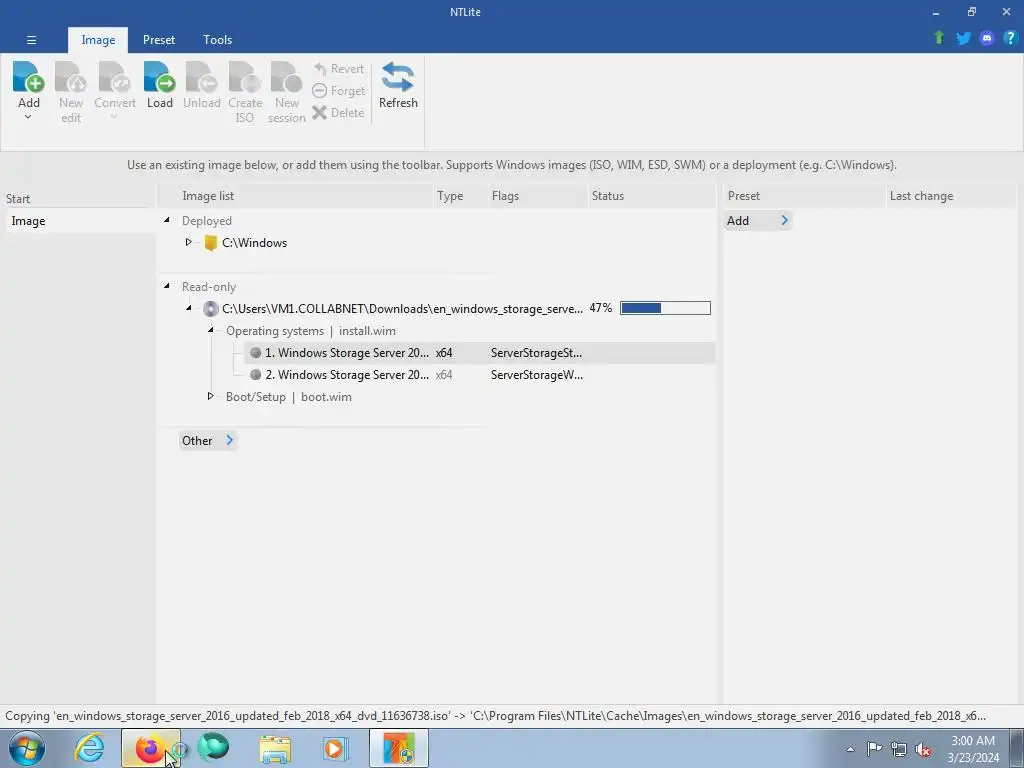Click the muted volume tray icon
1024x768 pixels.
tap(923, 749)
